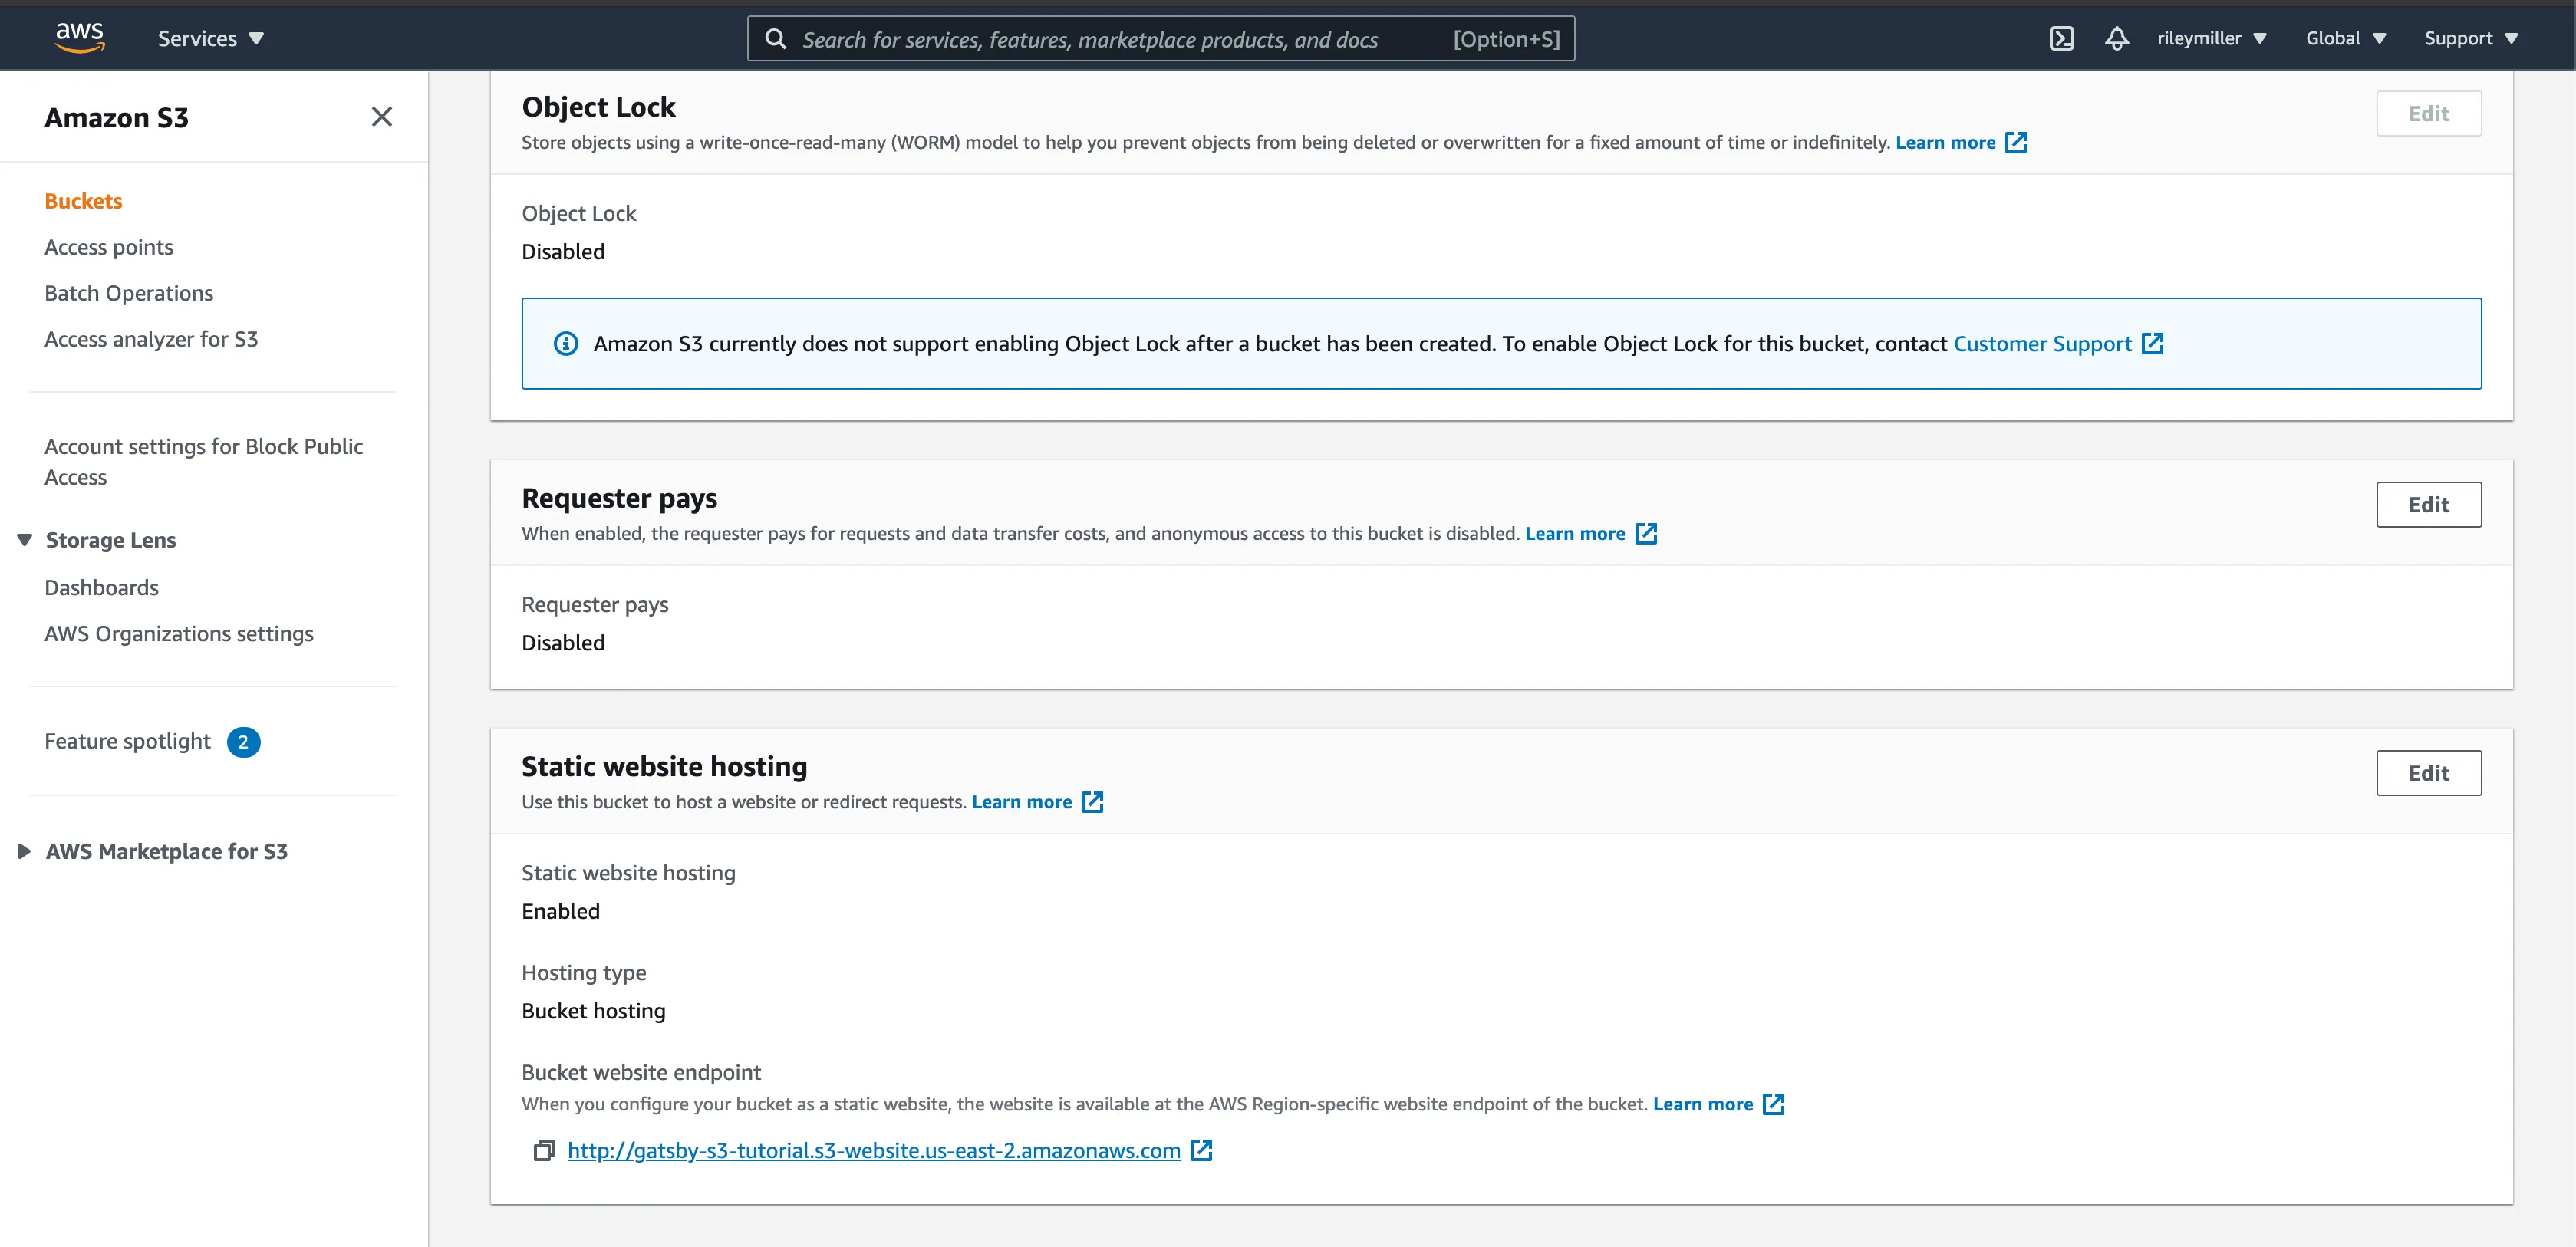This screenshot has height=1247, width=2576.
Task: Open the gatsby-s3-tutorial website endpoint link
Action: click(x=873, y=1150)
